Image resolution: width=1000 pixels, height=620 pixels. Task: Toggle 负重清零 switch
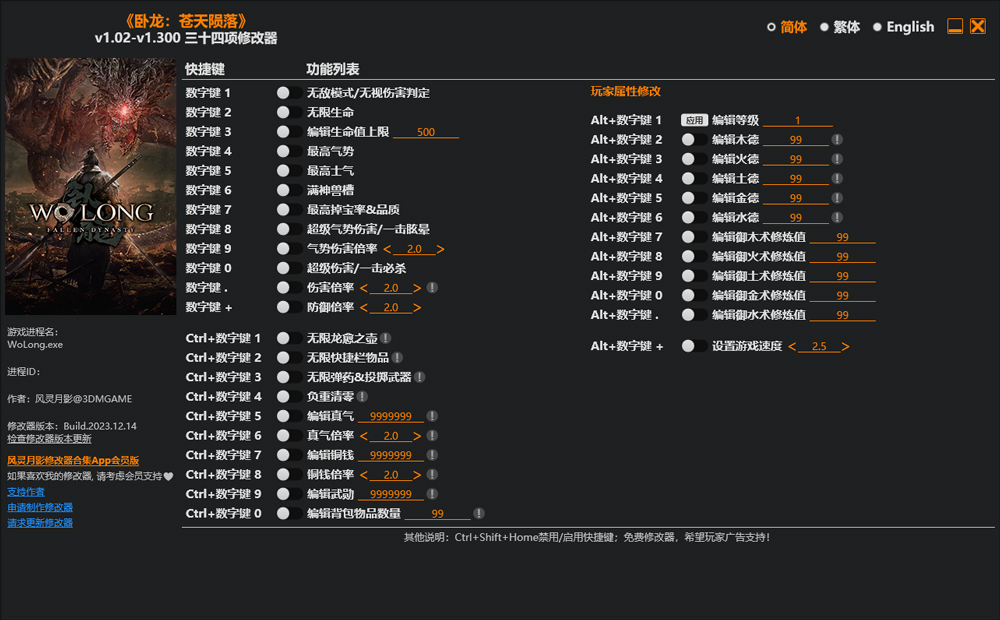coord(289,397)
